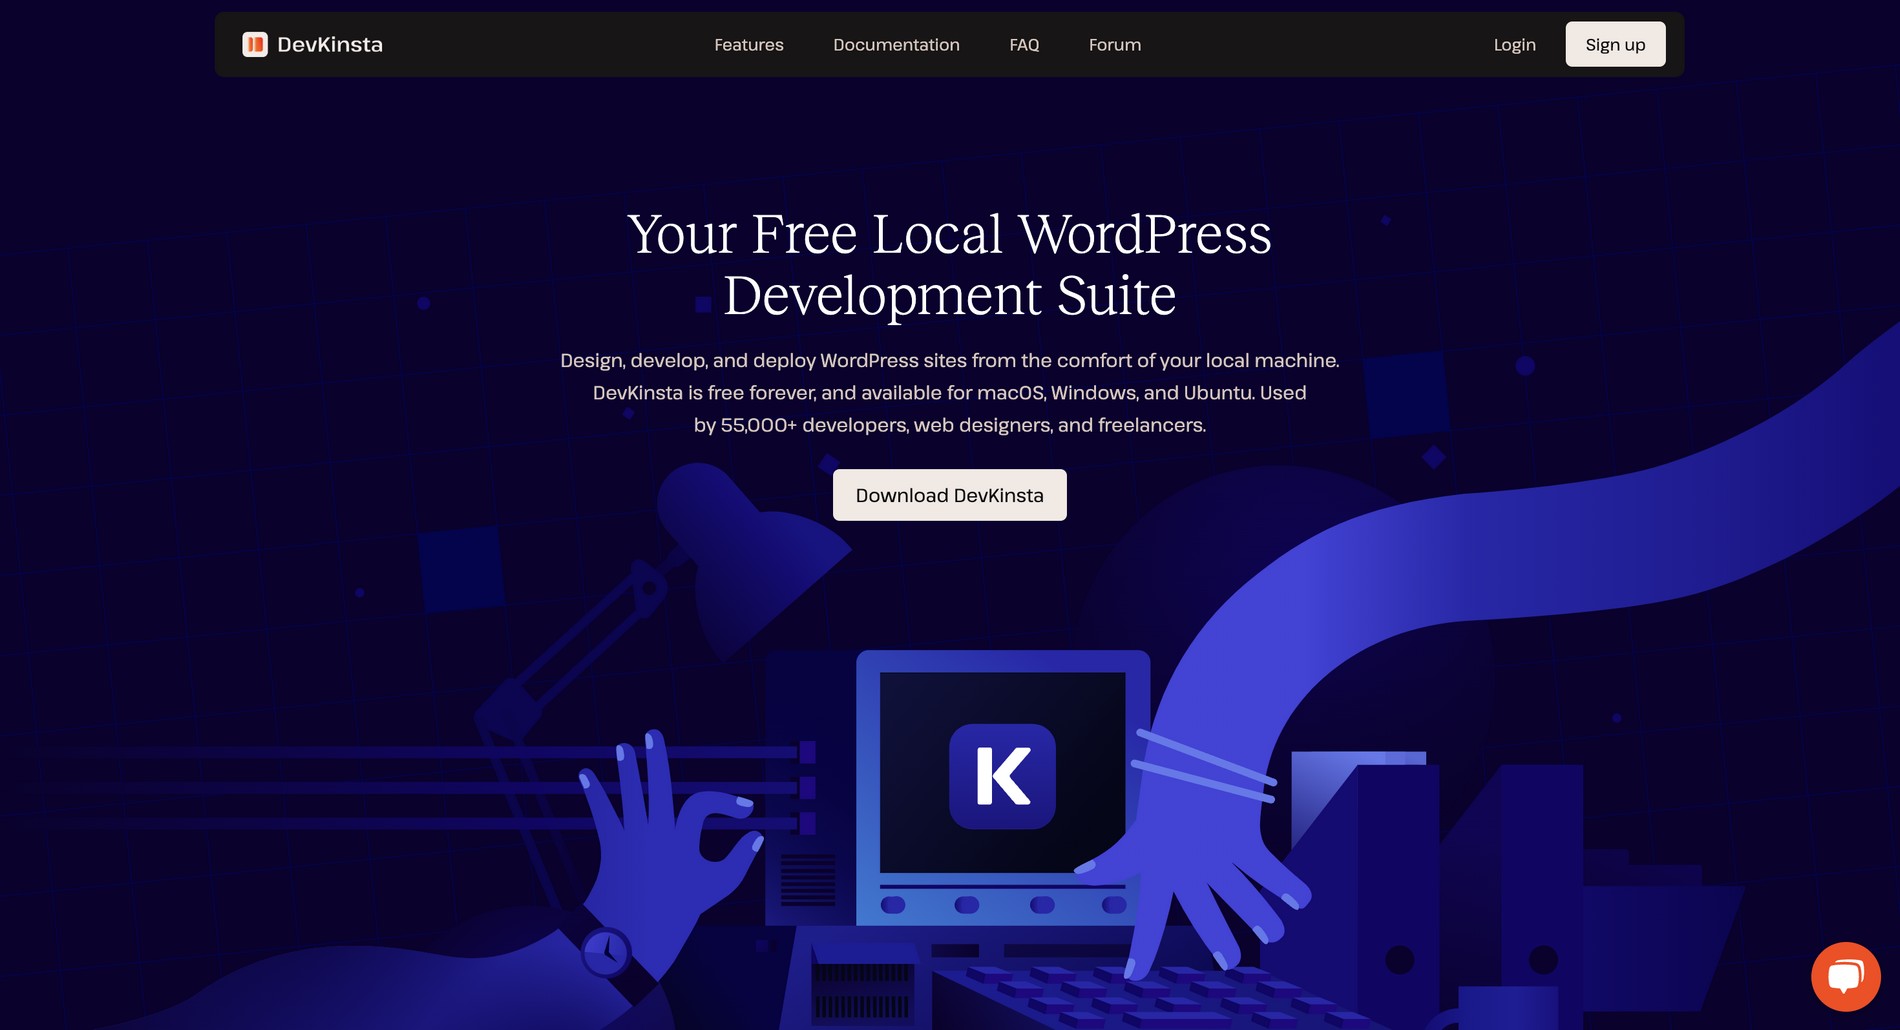The image size is (1900, 1030).
Task: Click the DevKinsta orange logo icon
Action: (255, 44)
